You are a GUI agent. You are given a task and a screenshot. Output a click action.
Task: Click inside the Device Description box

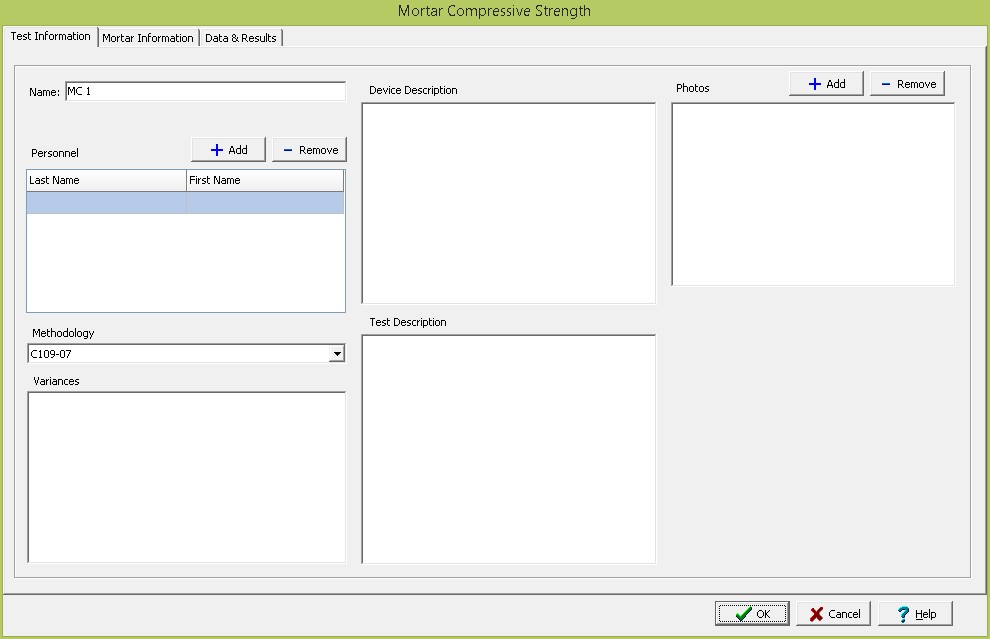point(508,203)
